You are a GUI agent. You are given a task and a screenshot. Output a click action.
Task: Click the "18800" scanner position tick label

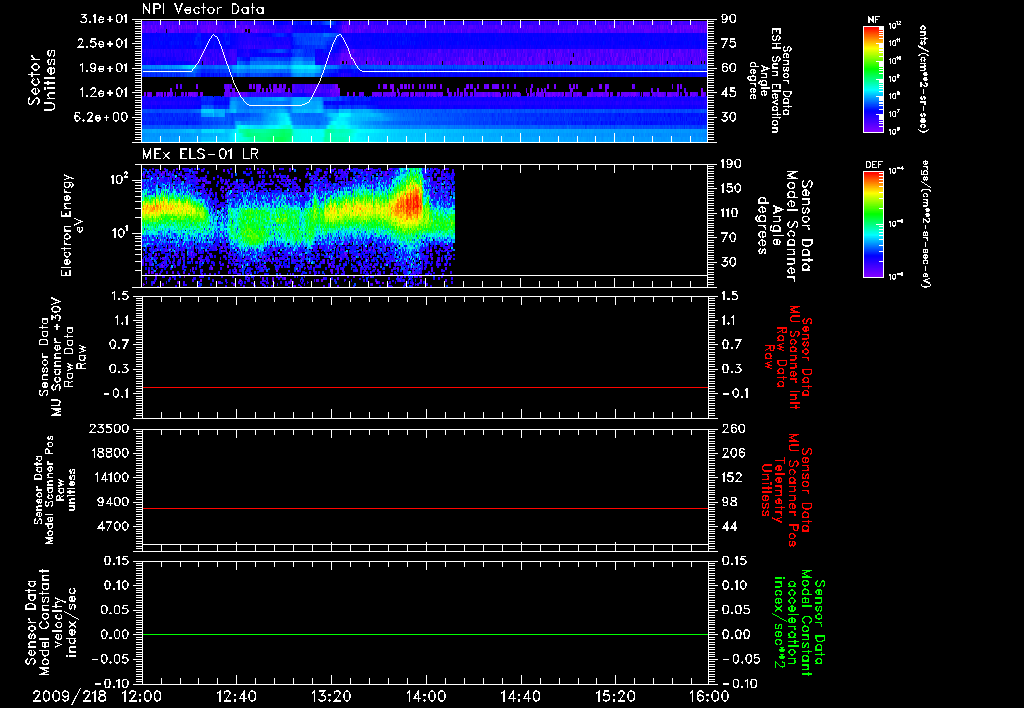pyautogui.click(x=109, y=453)
